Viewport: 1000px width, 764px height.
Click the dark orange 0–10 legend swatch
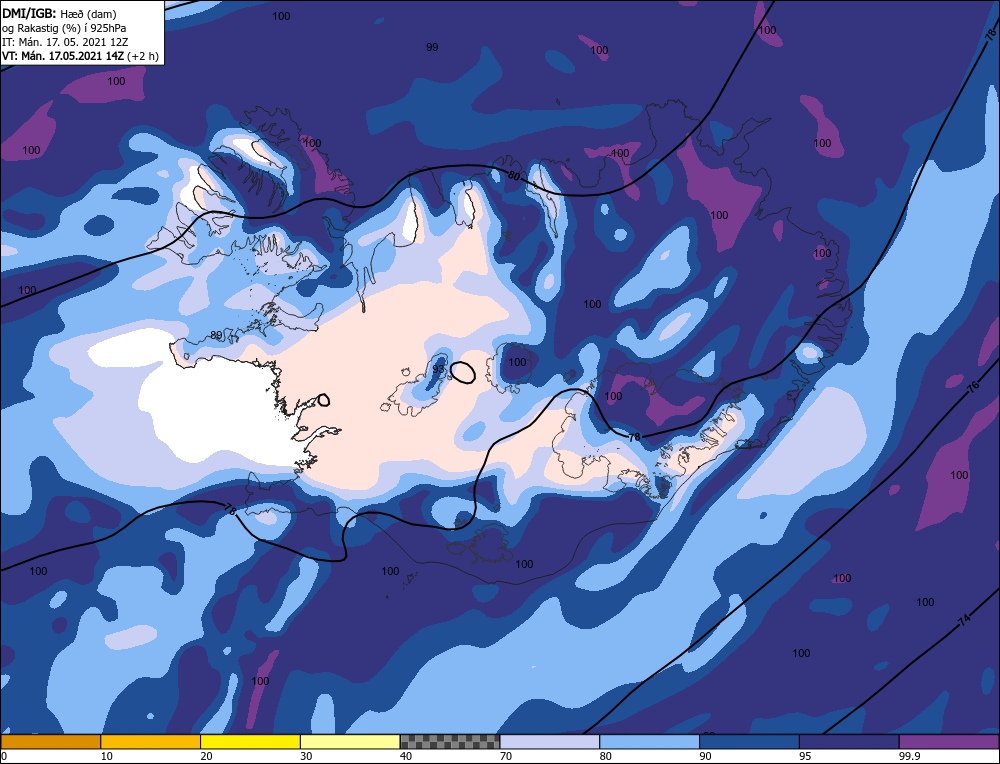pos(50,741)
